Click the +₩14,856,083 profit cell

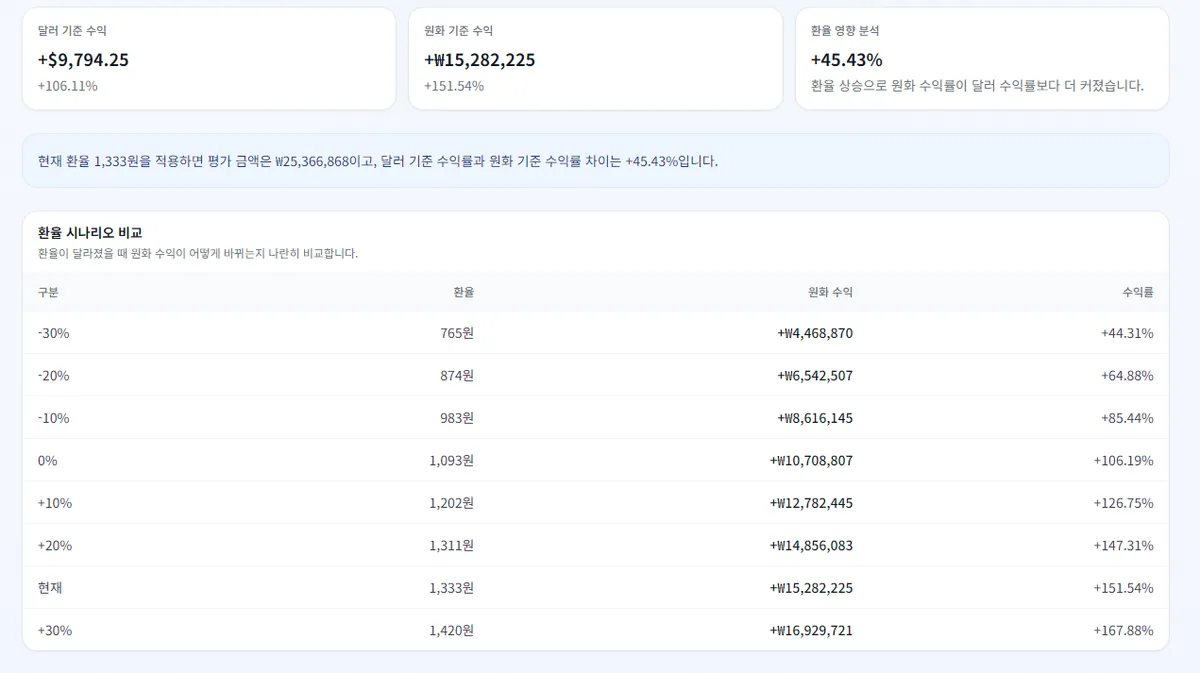pyautogui.click(x=811, y=546)
